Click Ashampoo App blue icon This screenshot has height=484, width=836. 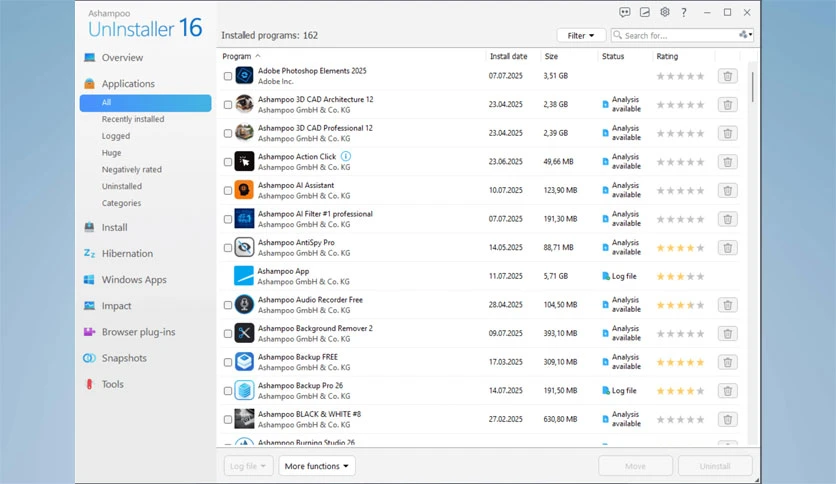coord(244,276)
